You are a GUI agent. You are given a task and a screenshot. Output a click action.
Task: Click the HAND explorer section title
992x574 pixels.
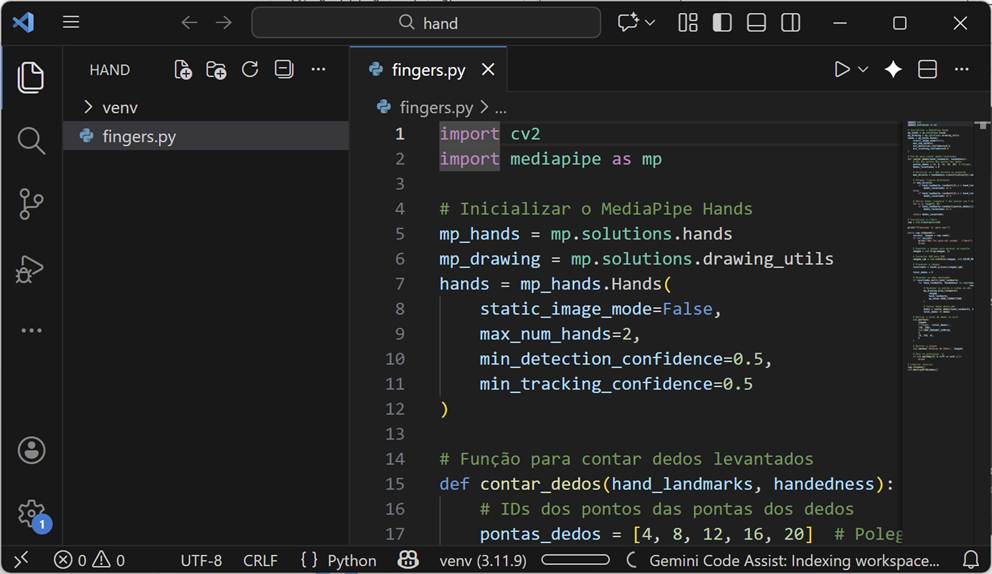coord(109,70)
